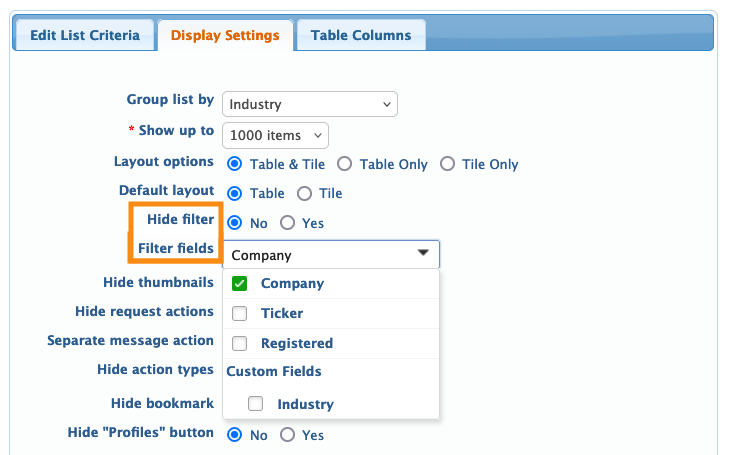729x455 pixels.
Task: Open the Display Settings tab
Action: point(225,35)
